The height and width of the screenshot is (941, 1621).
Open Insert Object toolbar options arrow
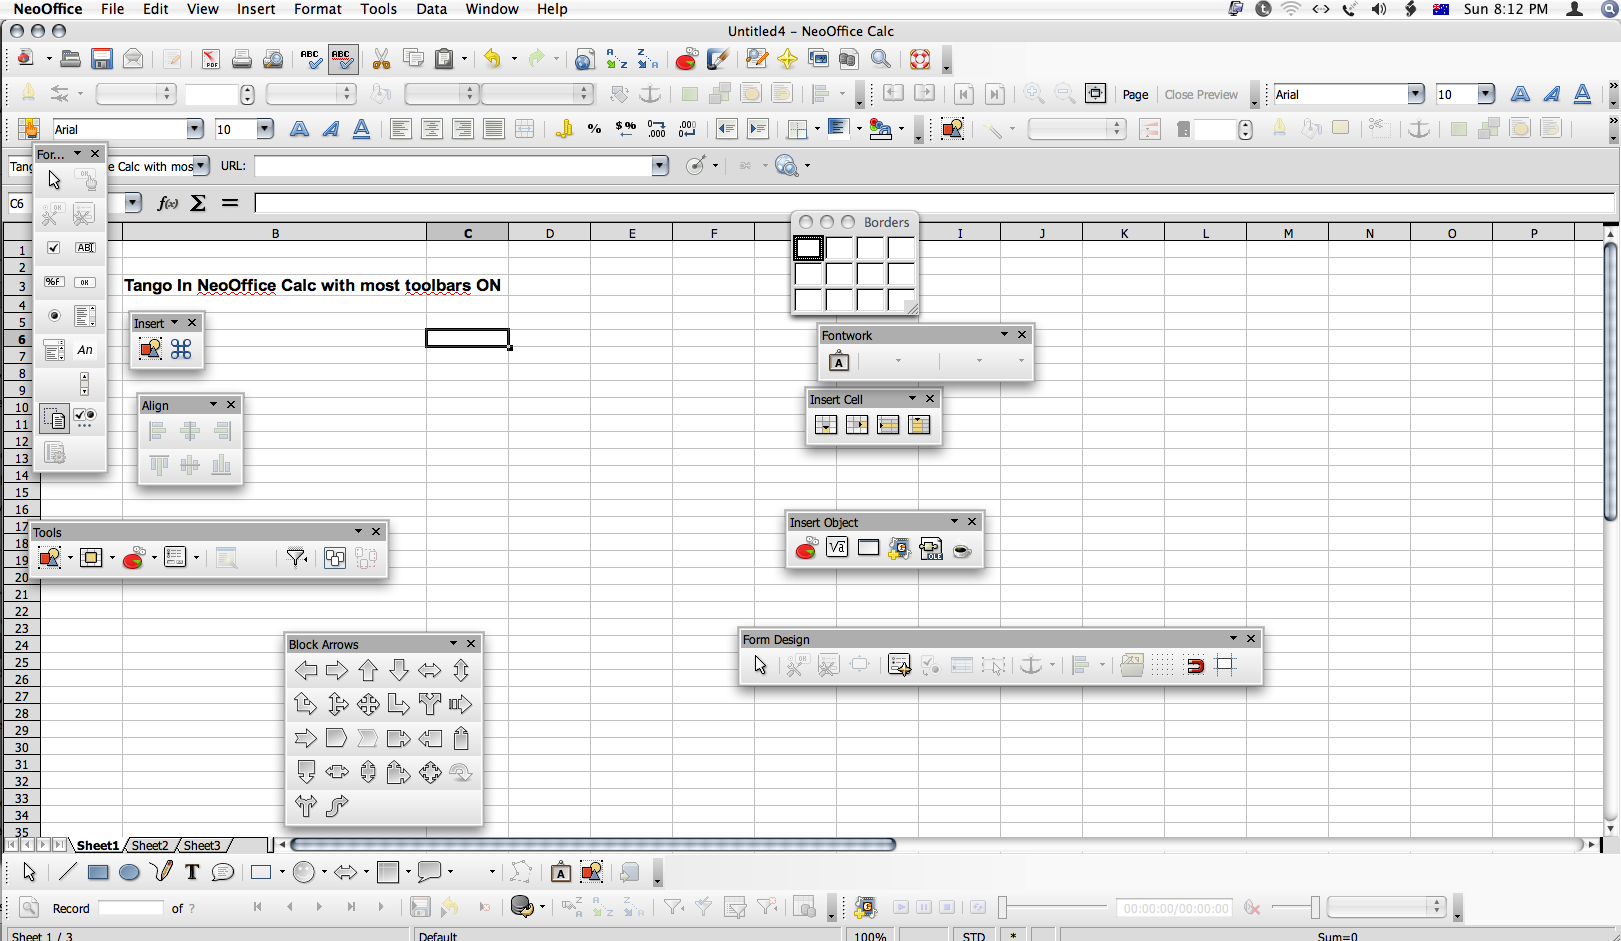(x=954, y=521)
